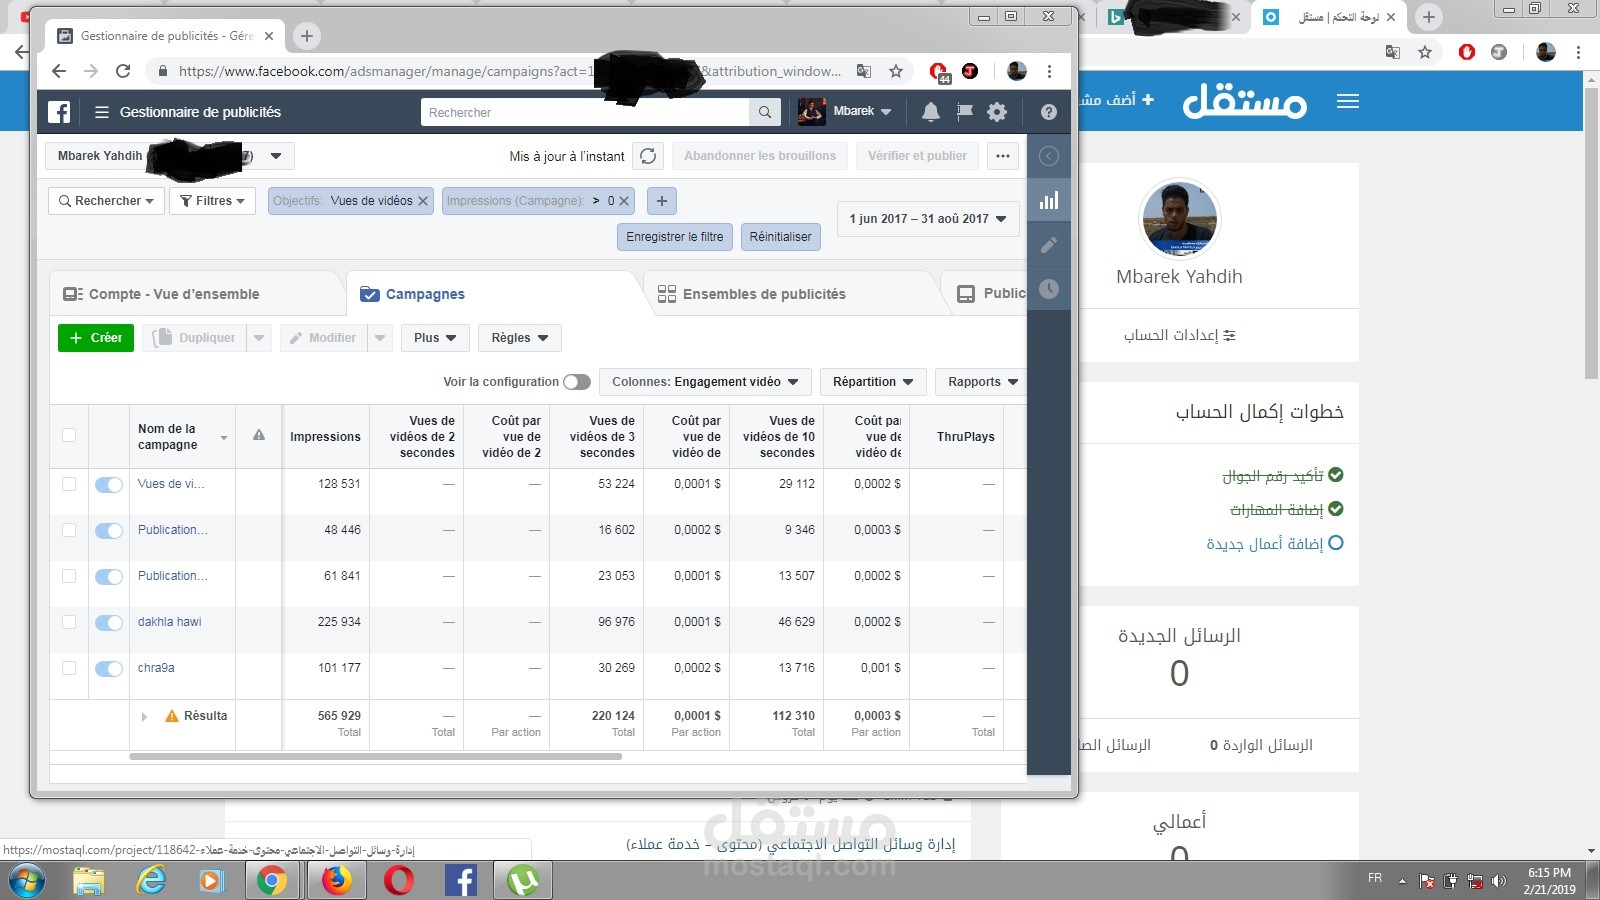Reload the page in the Facebook browser window
Viewport: 1600px width, 900px height.
(x=123, y=71)
